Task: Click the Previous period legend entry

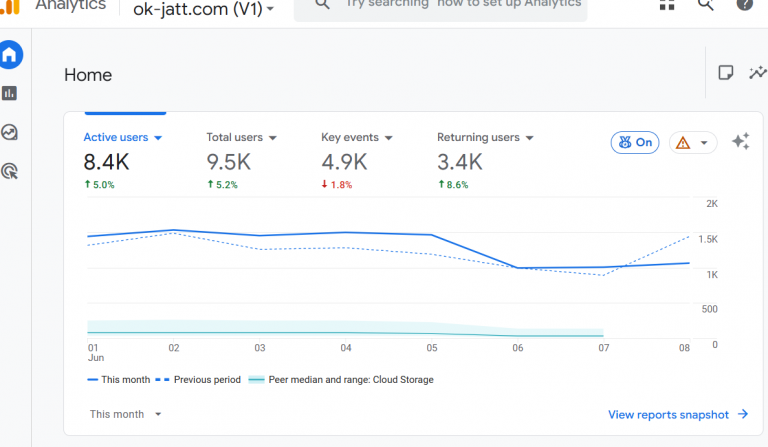Action: coord(198,380)
